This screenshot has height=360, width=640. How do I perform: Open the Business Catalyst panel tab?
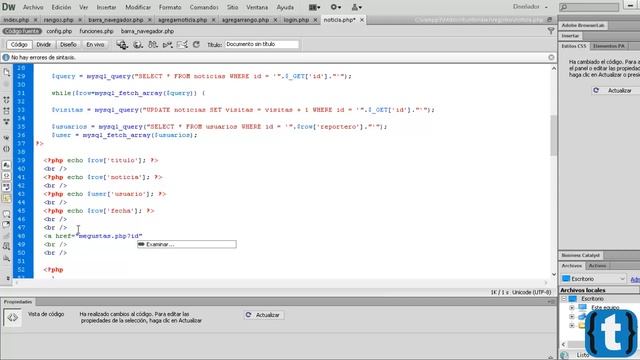580,256
